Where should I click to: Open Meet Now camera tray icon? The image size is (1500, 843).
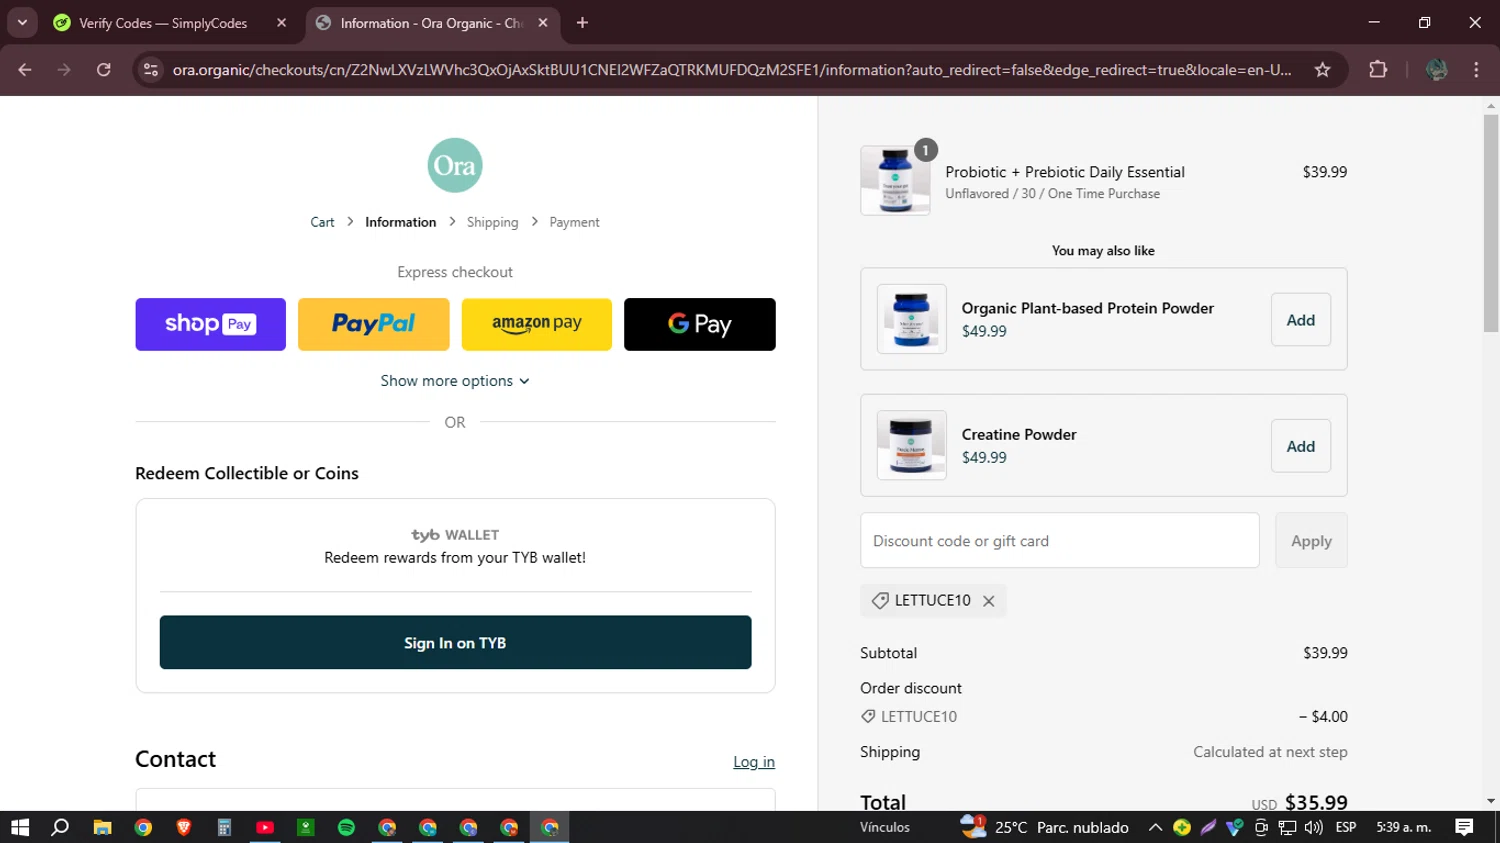[1261, 827]
